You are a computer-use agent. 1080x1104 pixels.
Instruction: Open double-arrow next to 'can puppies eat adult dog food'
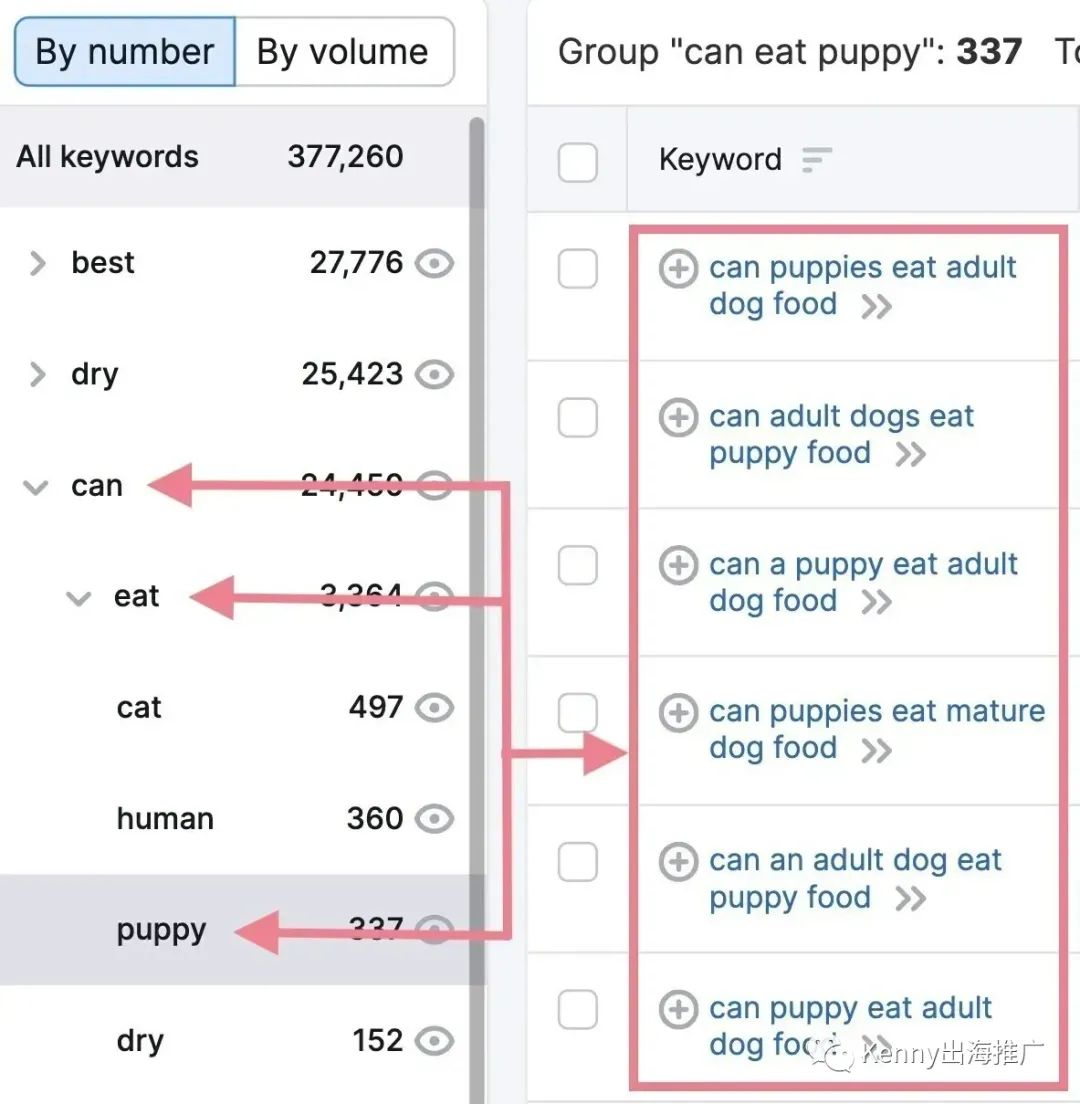877,307
